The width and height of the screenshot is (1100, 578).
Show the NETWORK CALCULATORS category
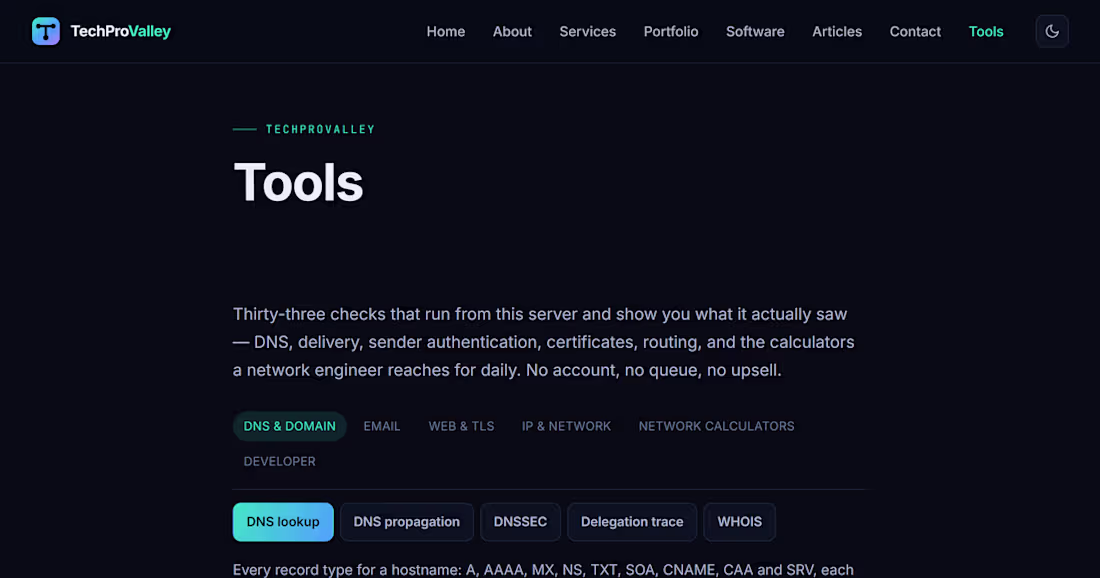(716, 426)
